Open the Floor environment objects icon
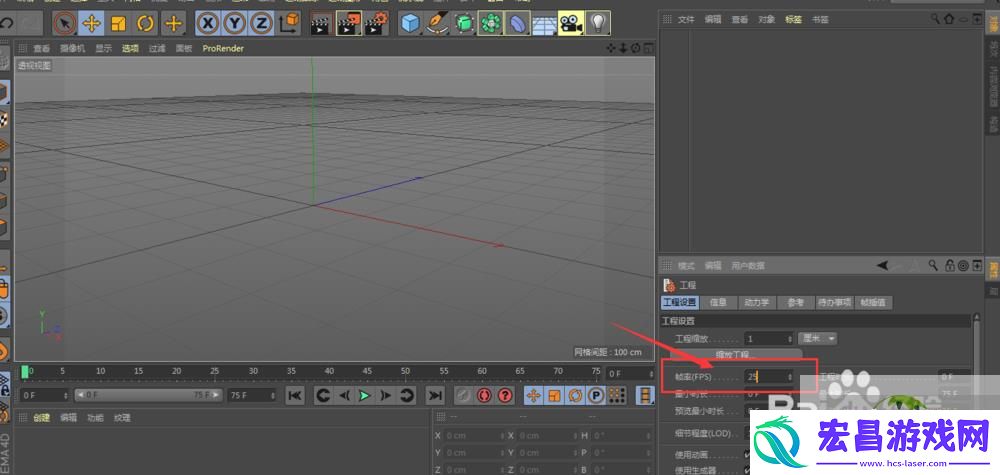The height and width of the screenshot is (475, 1000). tap(544, 24)
